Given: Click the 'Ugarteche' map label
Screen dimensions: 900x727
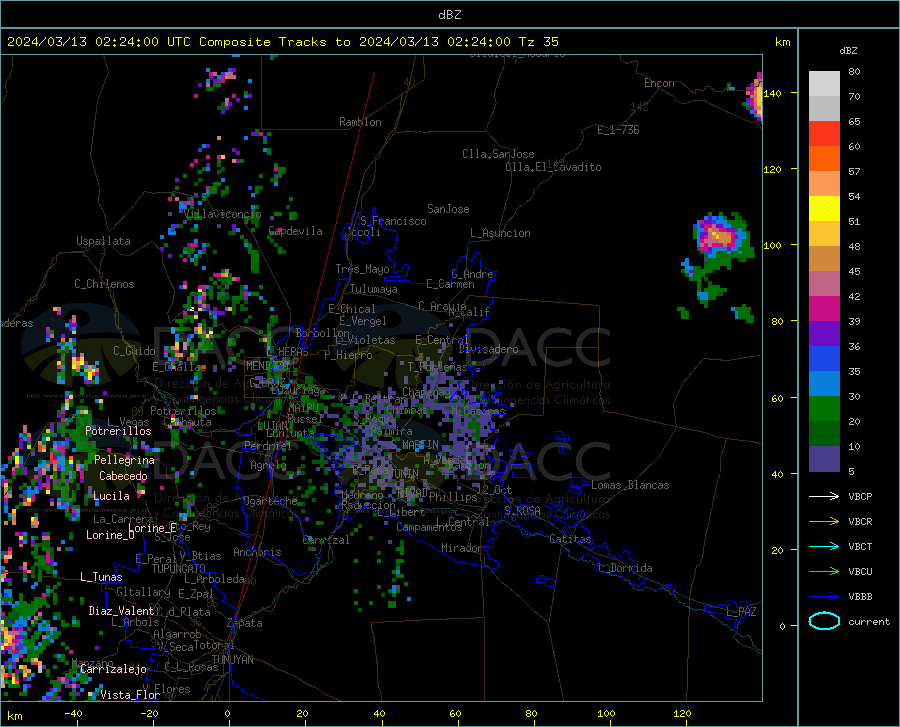Looking at the screenshot, I should 270,500.
